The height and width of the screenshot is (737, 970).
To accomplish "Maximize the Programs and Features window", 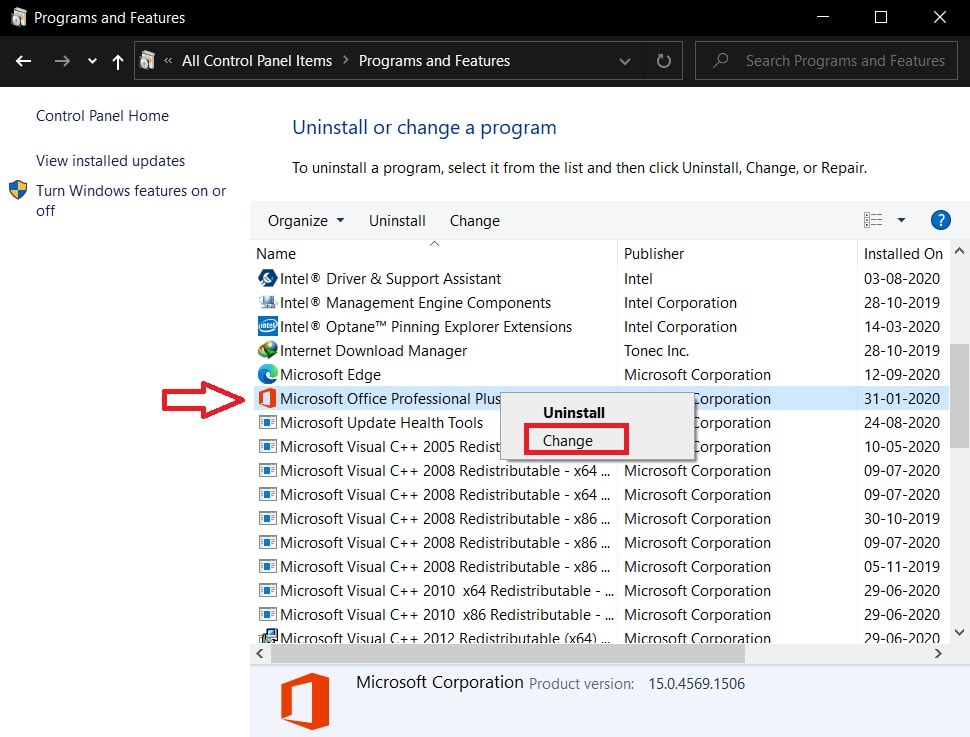I will pyautogui.click(x=881, y=17).
